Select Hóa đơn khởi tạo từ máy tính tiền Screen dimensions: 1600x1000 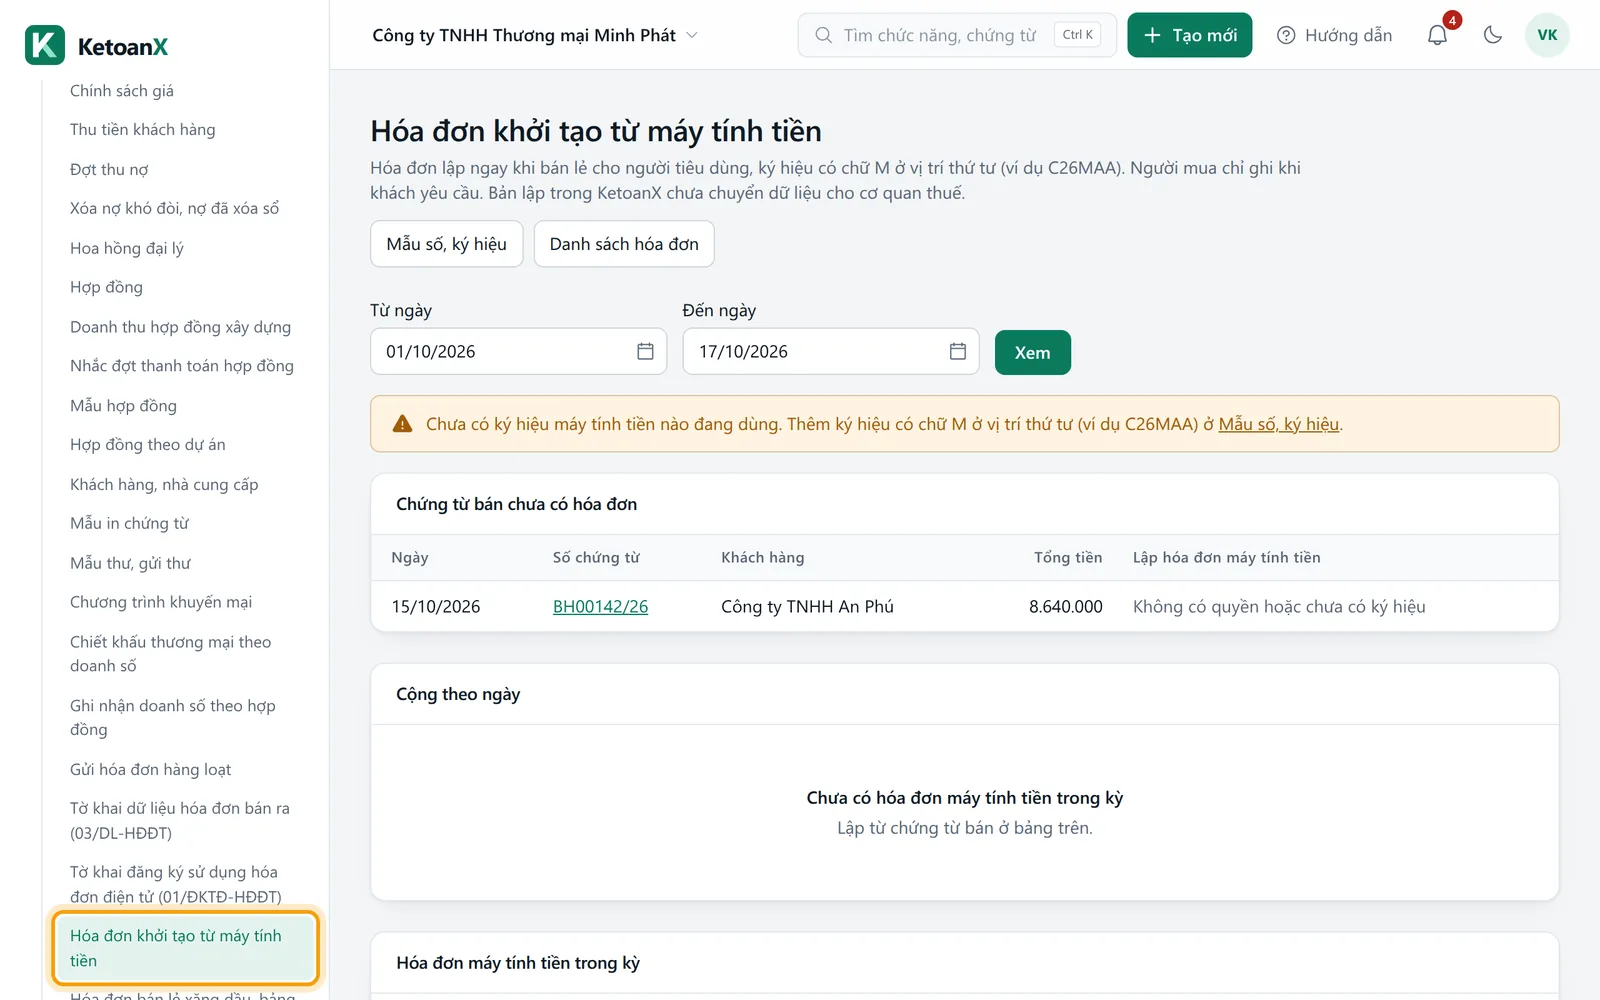pyautogui.click(x=186, y=948)
